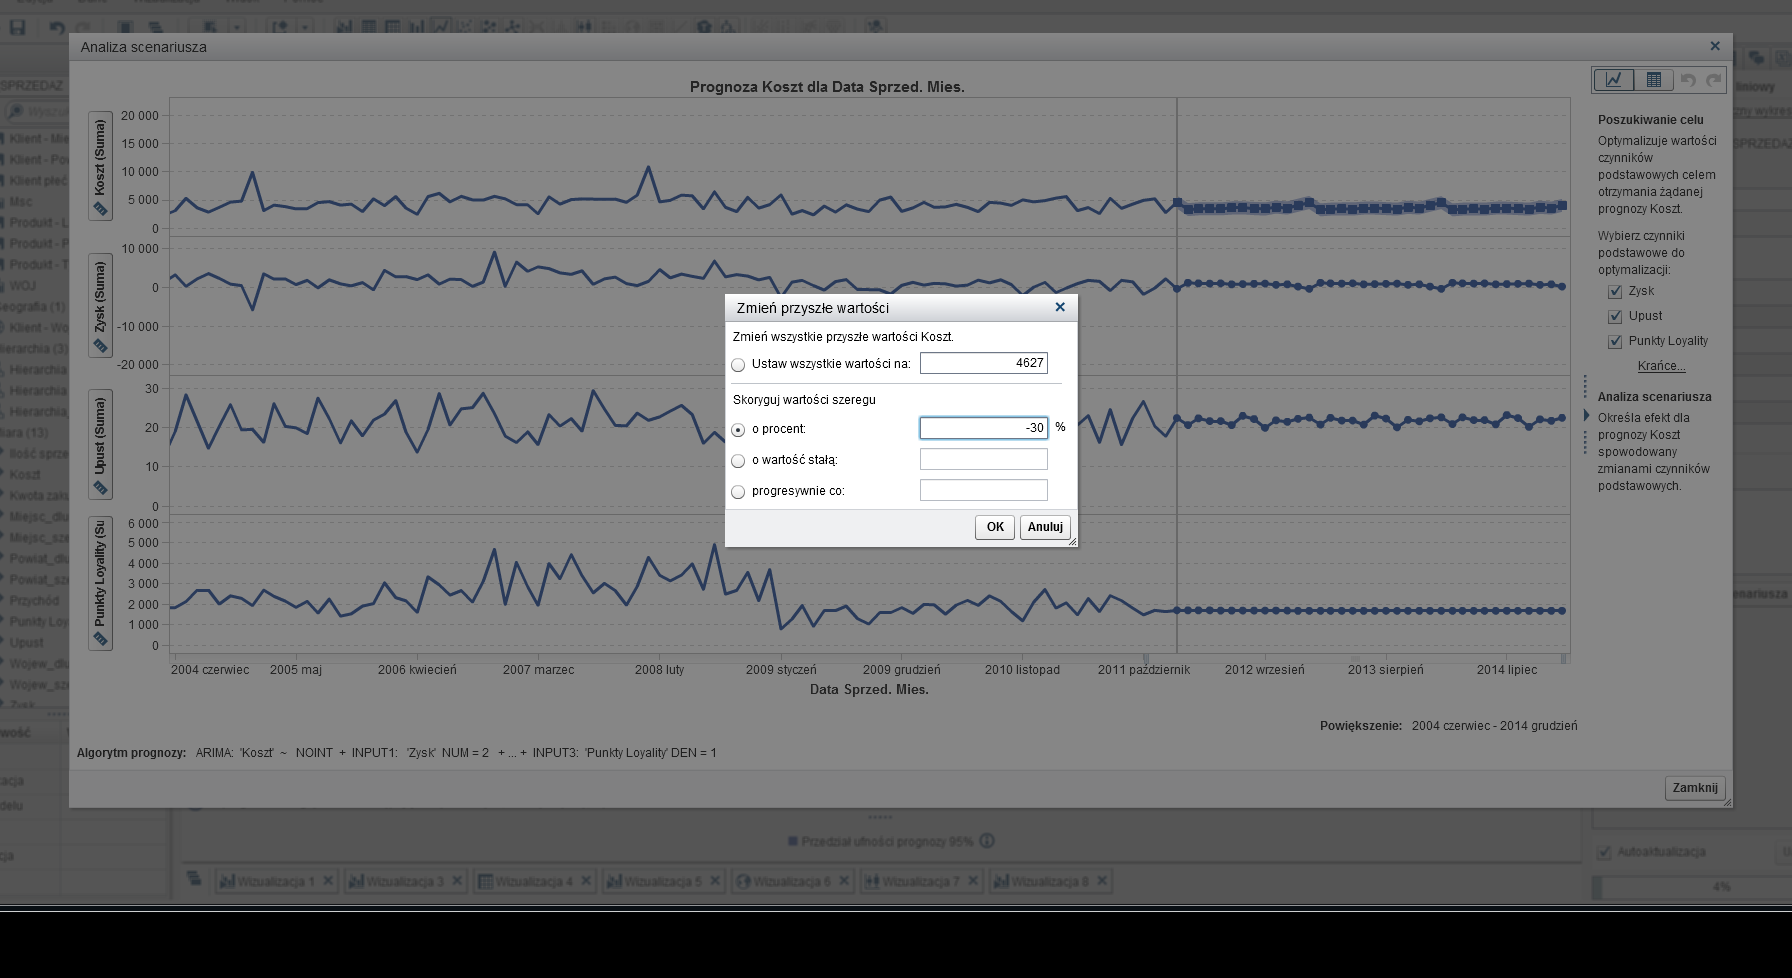Screen dimensions: 1792x978
Task: Close the Wizualizacja 4 tab
Action: (586, 881)
